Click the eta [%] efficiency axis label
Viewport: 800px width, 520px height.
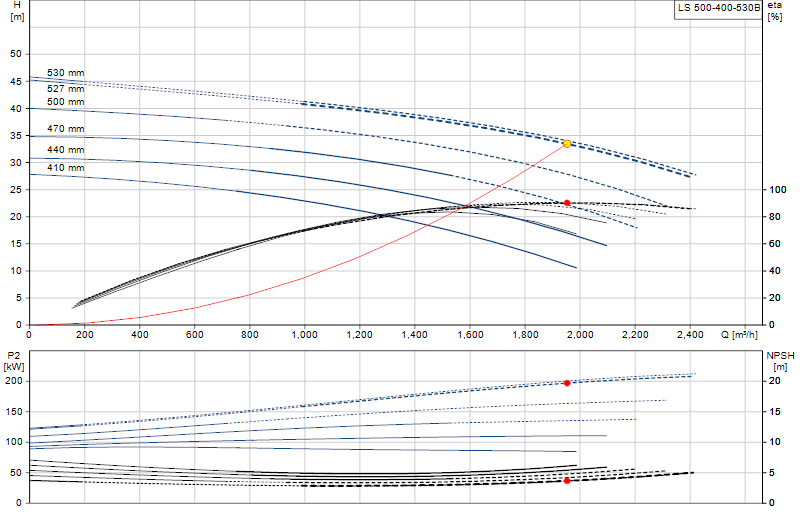[774, 11]
